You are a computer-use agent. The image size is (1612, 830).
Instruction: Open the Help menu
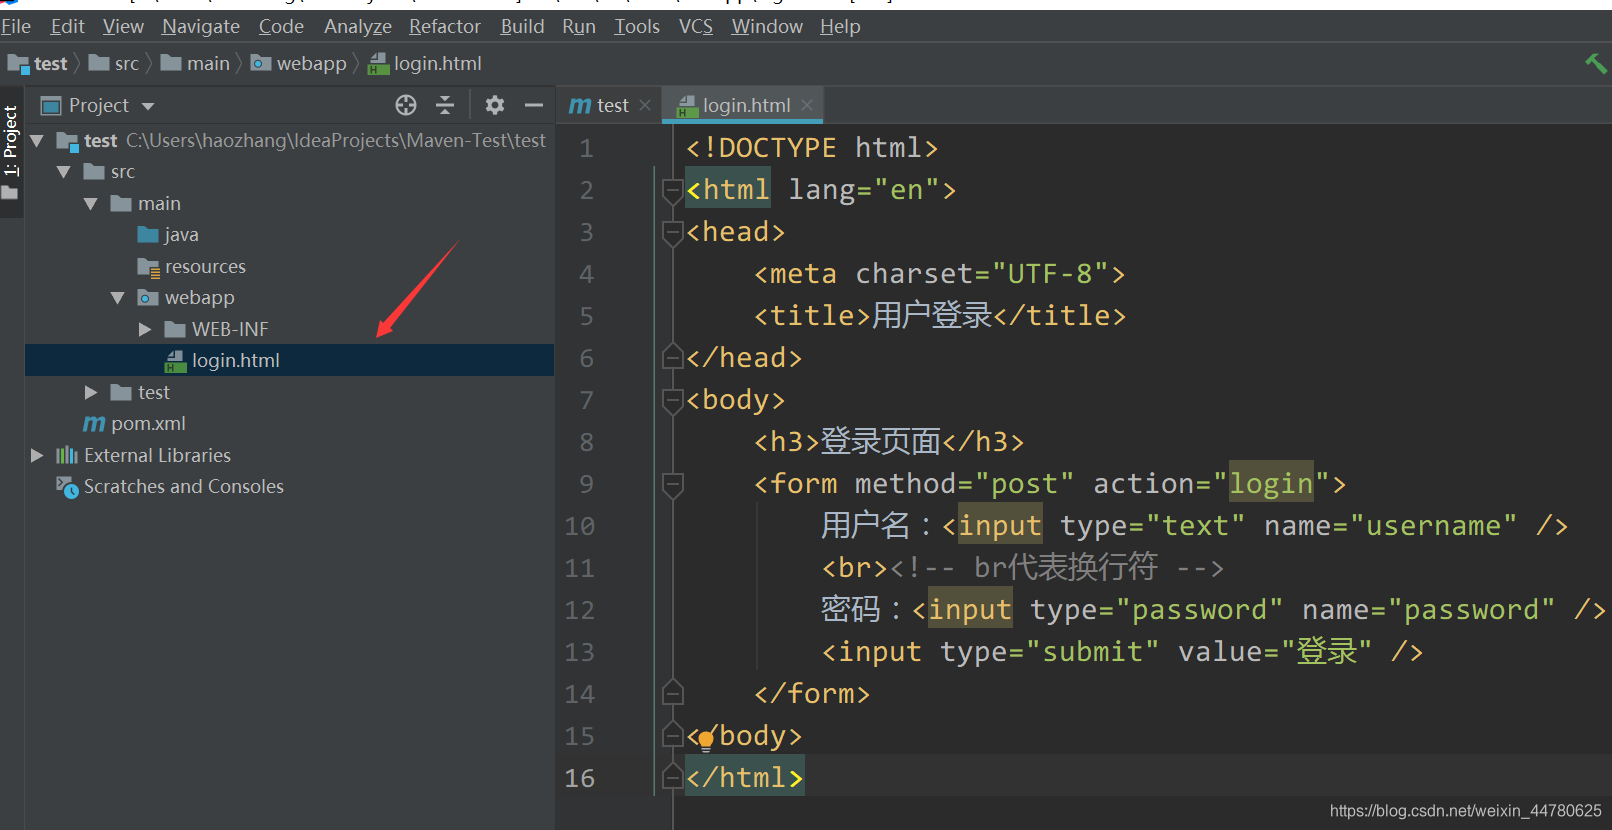(x=840, y=26)
